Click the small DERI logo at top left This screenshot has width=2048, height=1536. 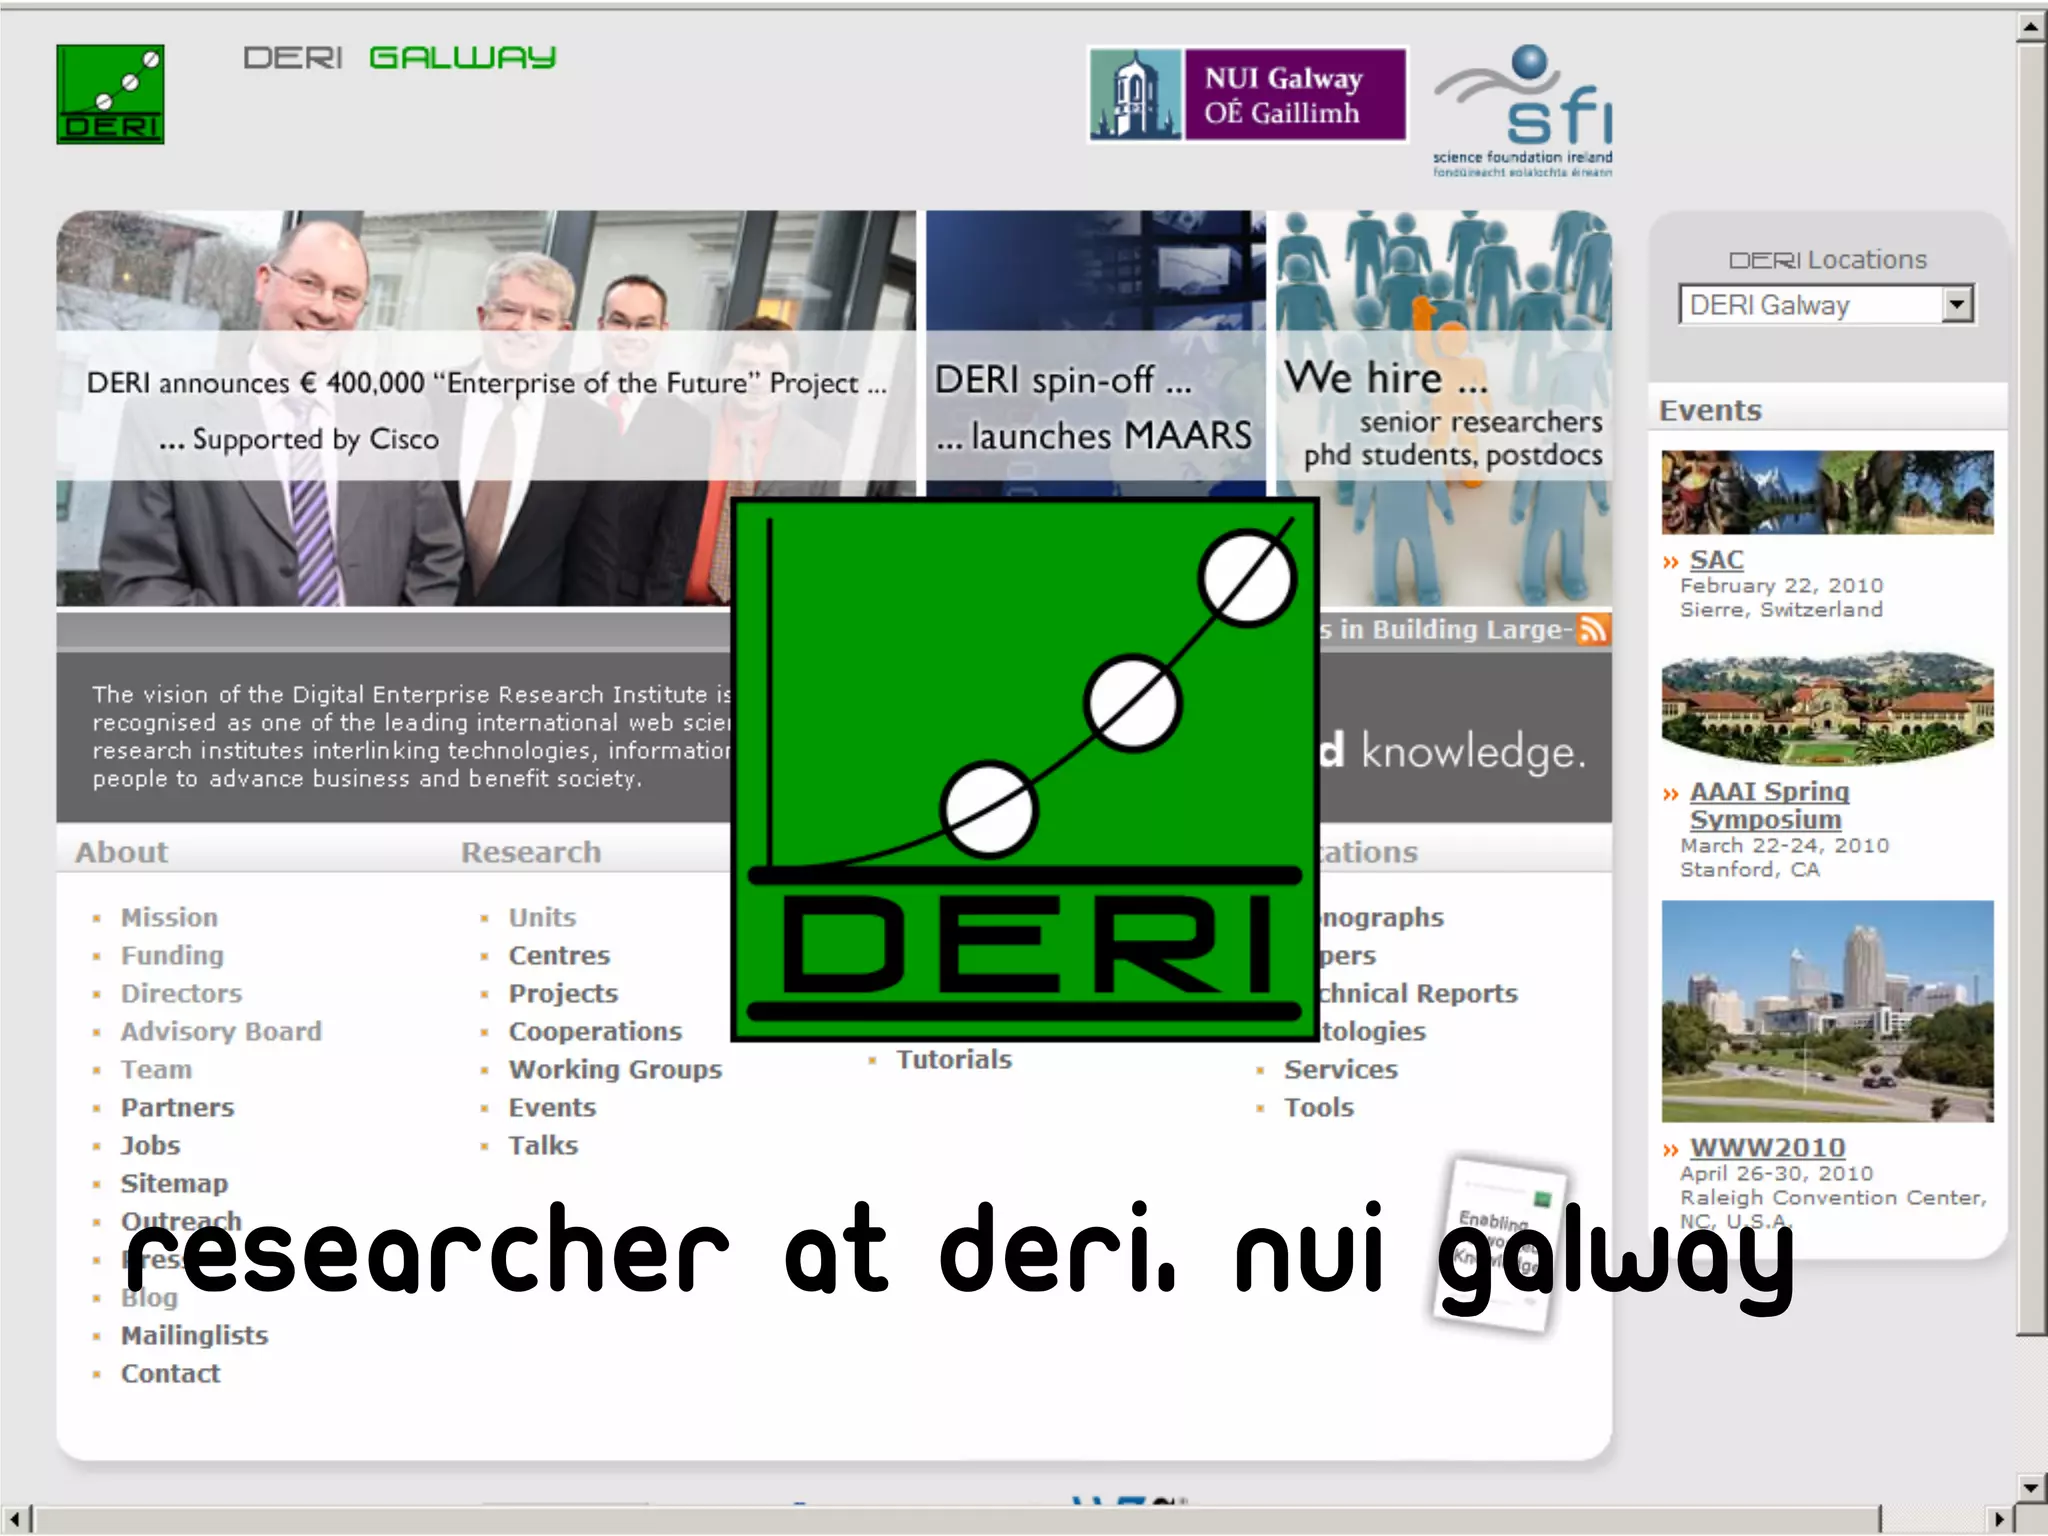(x=110, y=94)
